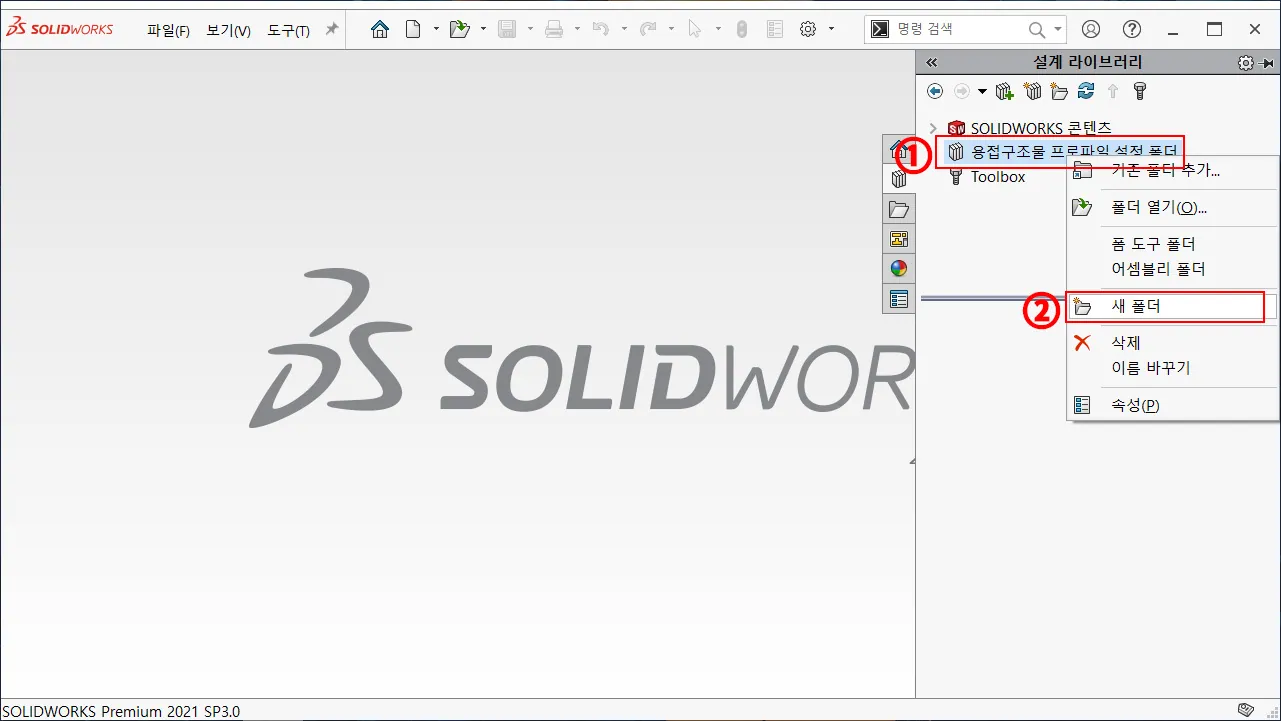Viewport: 1281px width, 721px height.
Task: Open the dropdown arrow beside Undo icon
Action: 624,30
